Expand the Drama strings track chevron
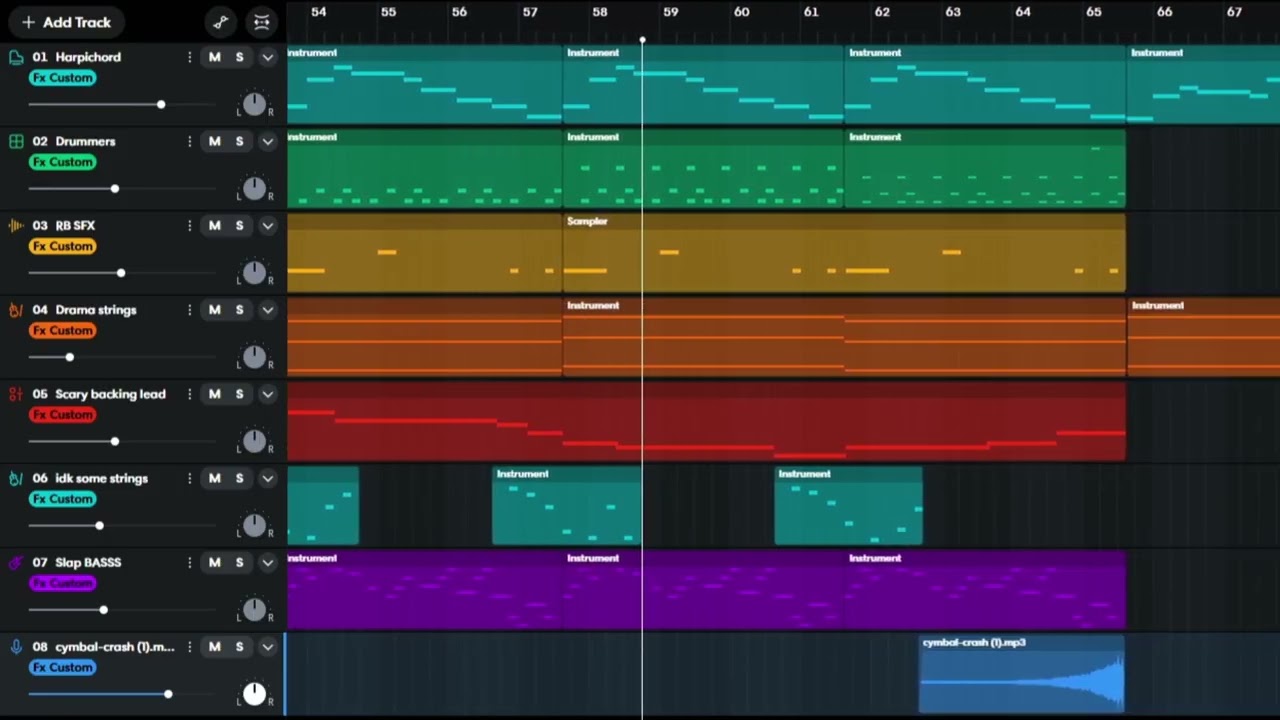This screenshot has height=720, width=1280. coord(267,310)
